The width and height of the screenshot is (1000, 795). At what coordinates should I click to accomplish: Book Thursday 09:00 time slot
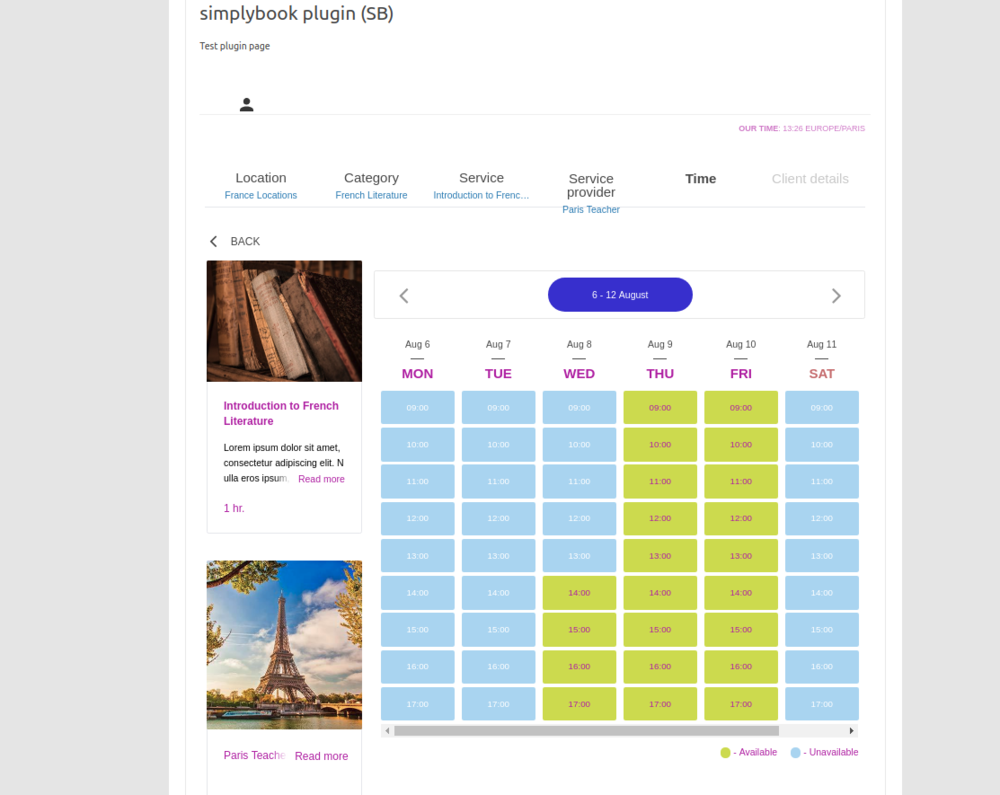coord(660,407)
